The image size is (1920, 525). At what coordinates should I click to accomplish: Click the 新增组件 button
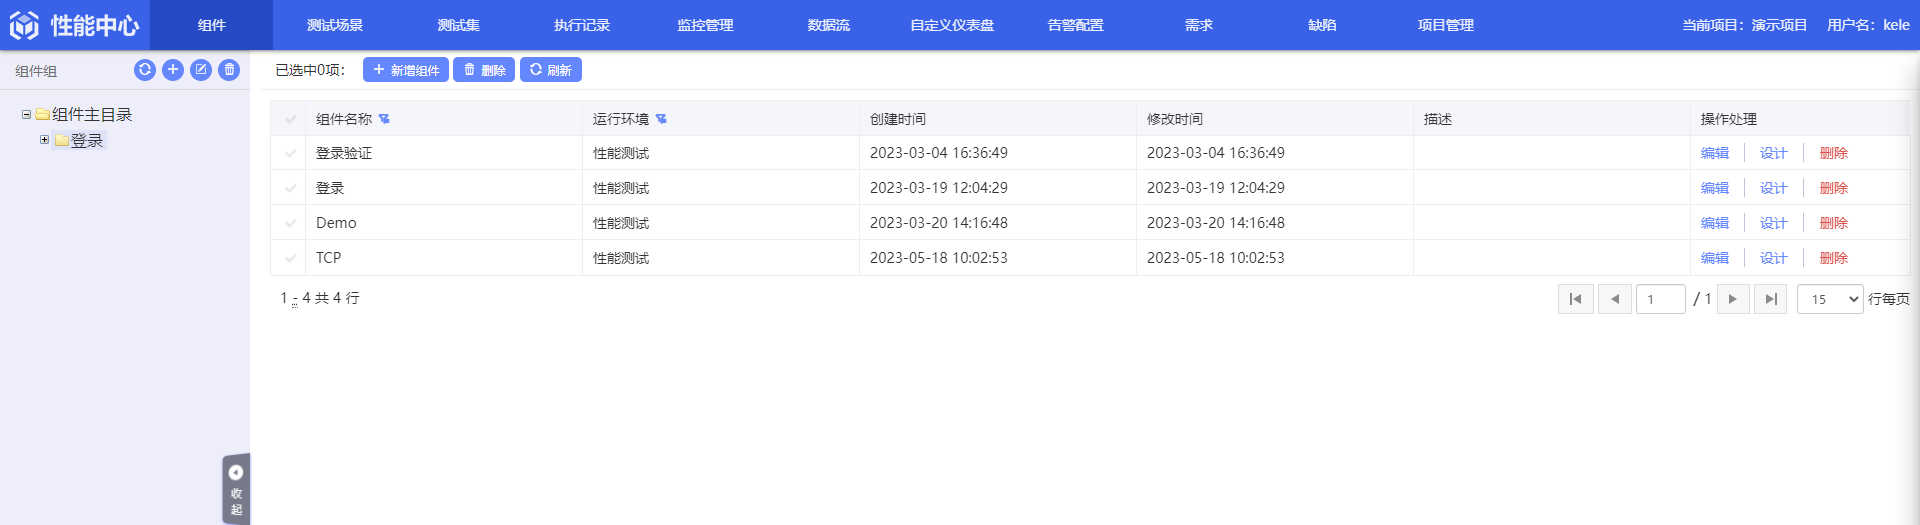[405, 70]
